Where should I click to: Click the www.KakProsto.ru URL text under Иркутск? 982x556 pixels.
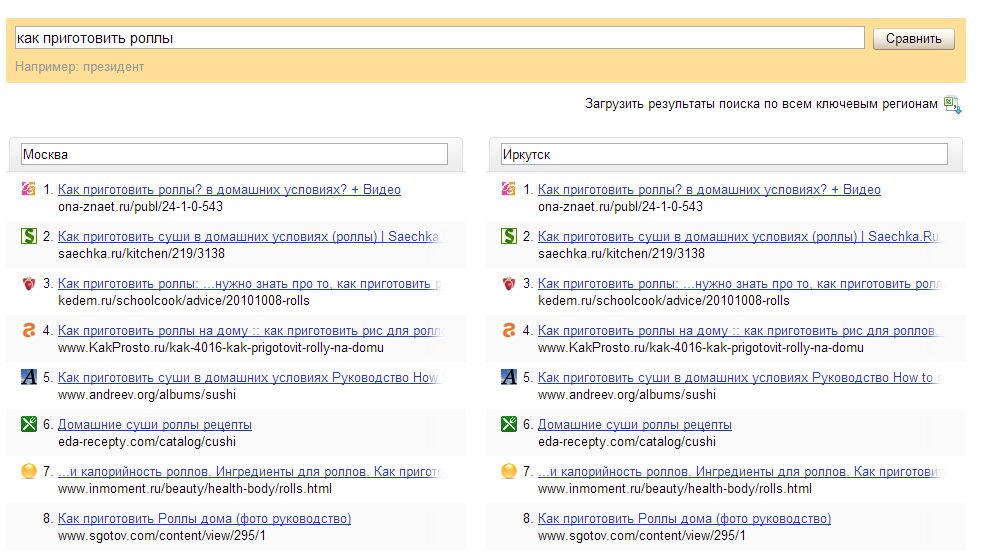click(x=700, y=348)
